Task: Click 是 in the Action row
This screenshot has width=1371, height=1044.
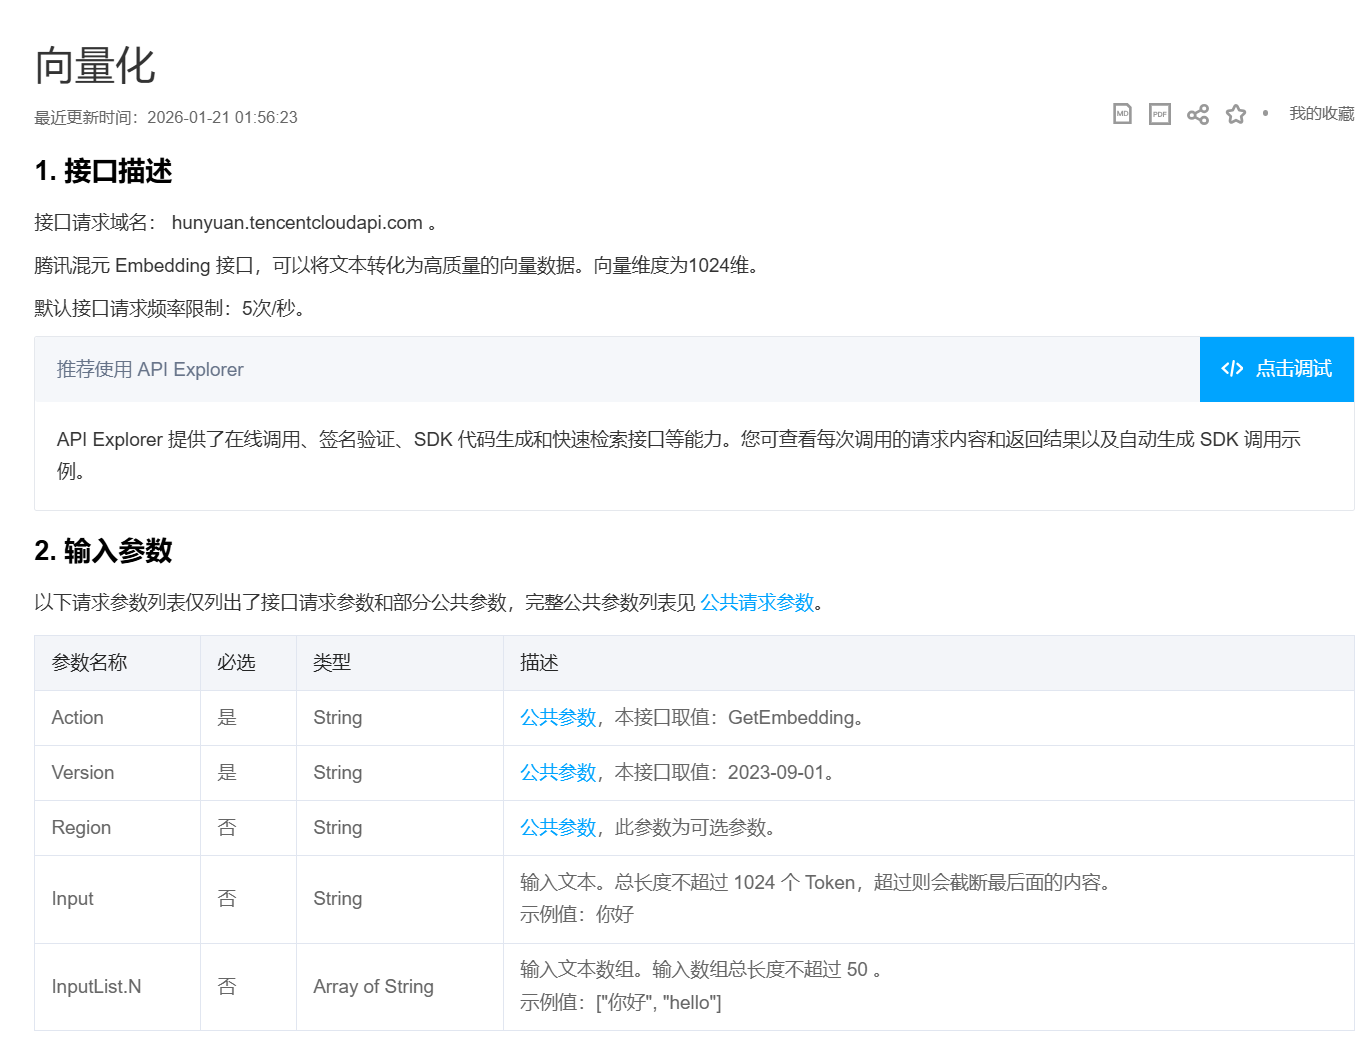Action: point(227,717)
